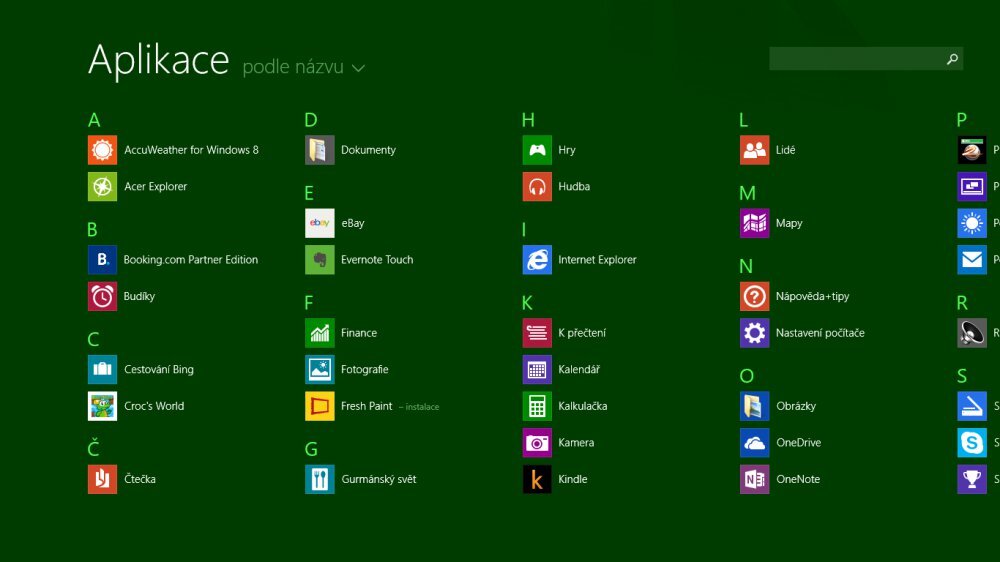Open Kamera camera icon
Viewport: 1000px width, 562px height.
[x=537, y=443]
